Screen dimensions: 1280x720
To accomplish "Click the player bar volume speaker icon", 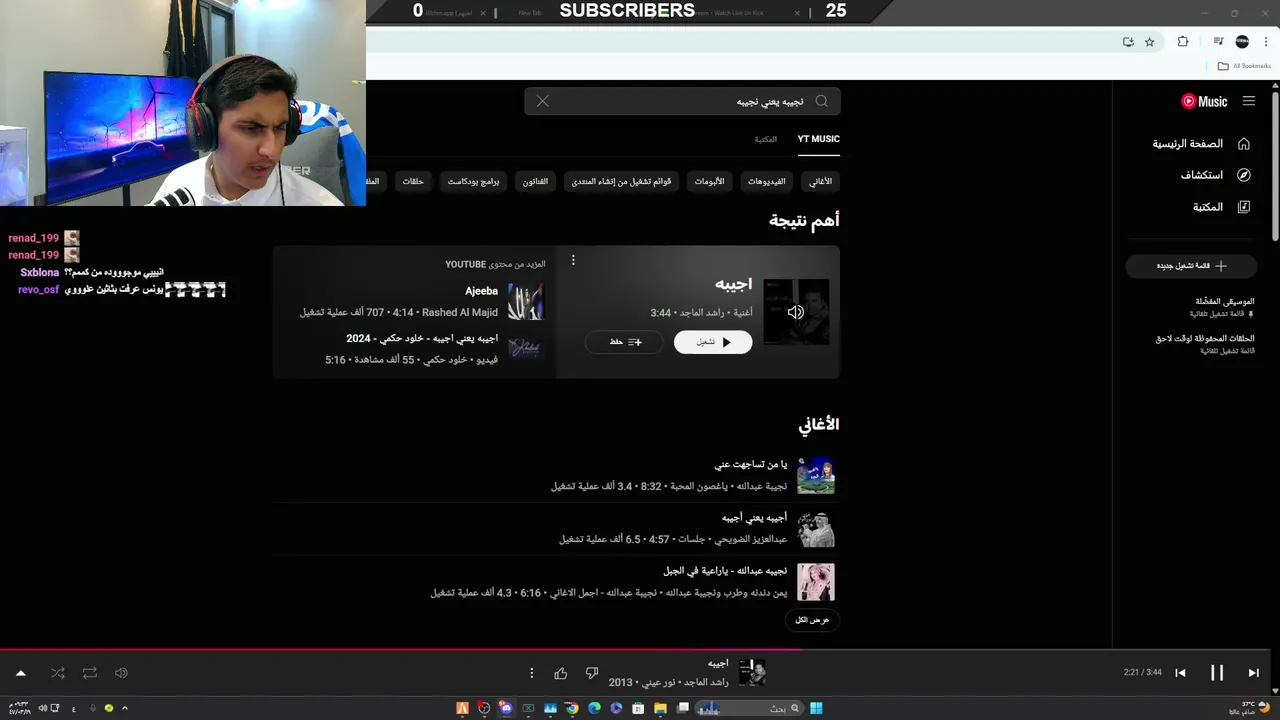I will (x=121, y=673).
